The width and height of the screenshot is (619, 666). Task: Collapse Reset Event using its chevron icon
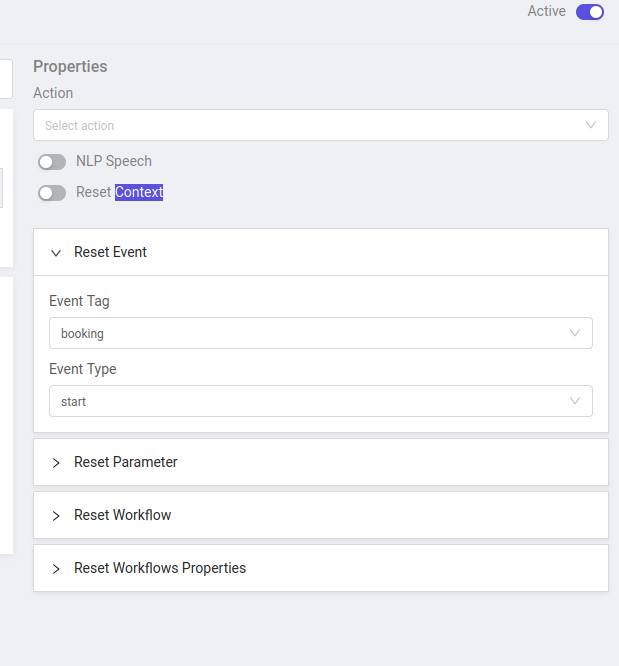point(56,253)
